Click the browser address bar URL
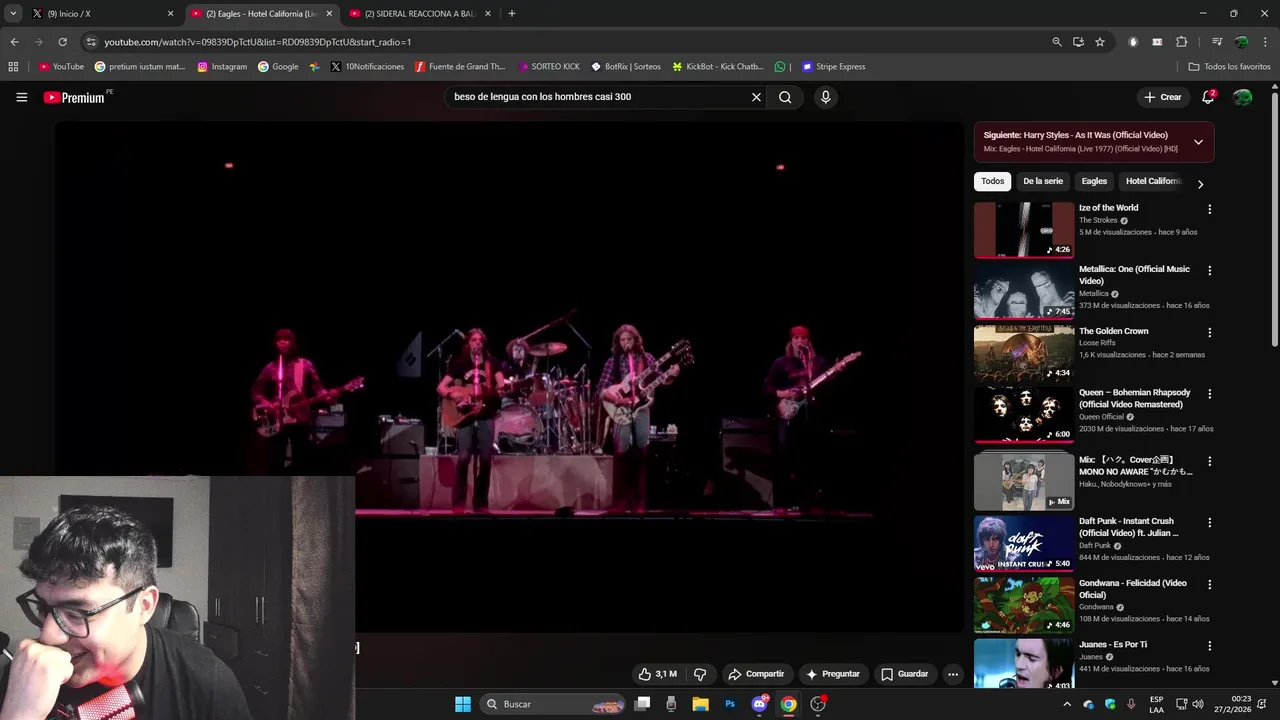Screen dimensions: 1280x720 click(258, 42)
